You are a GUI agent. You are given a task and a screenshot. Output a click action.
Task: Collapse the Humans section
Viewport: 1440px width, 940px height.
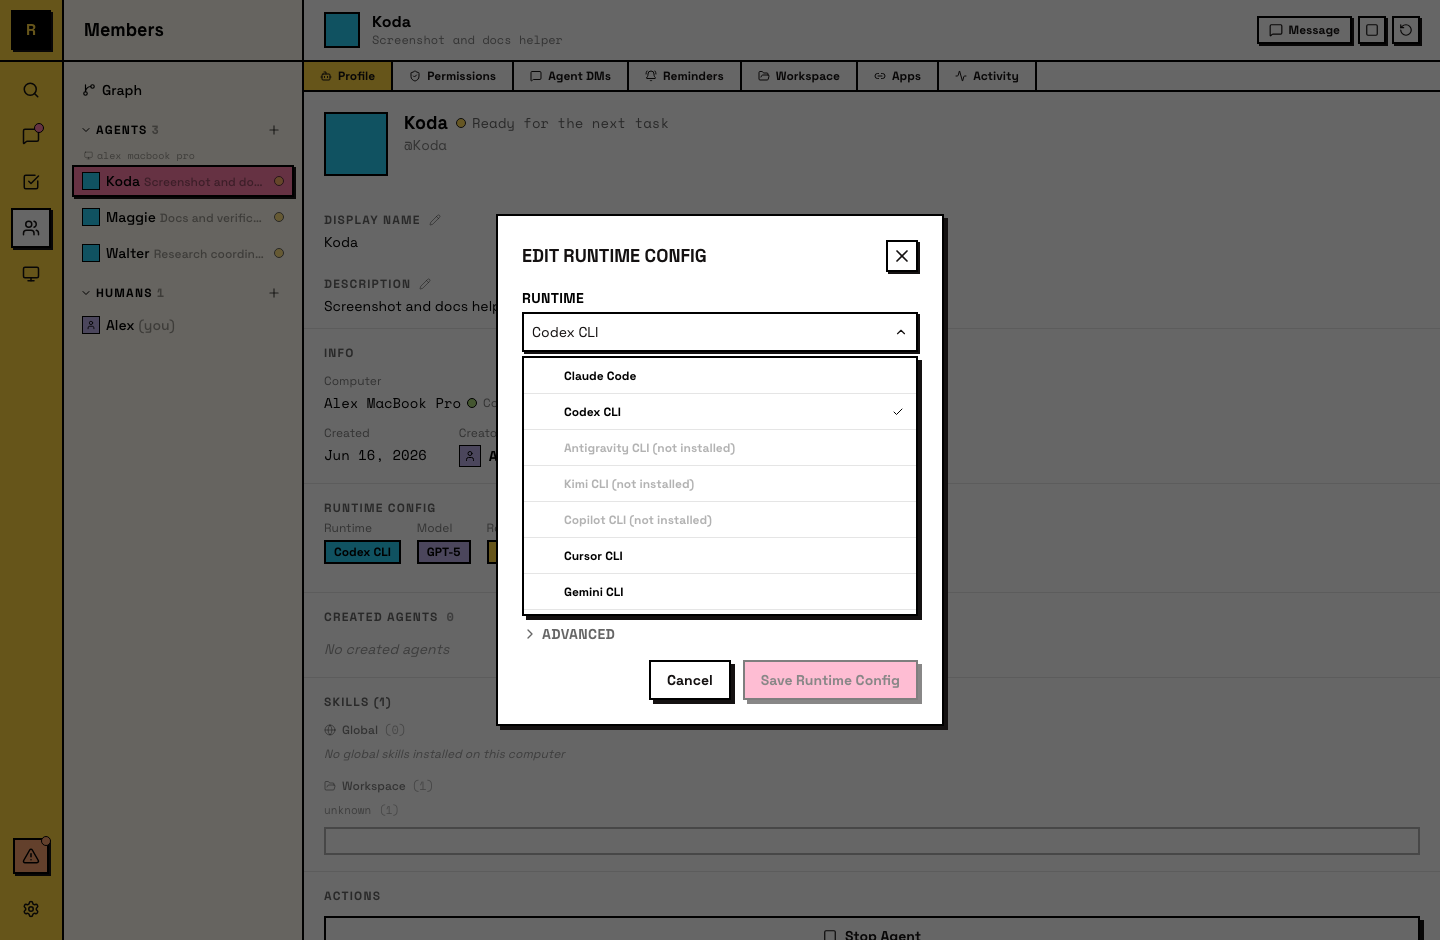pyautogui.click(x=122, y=293)
